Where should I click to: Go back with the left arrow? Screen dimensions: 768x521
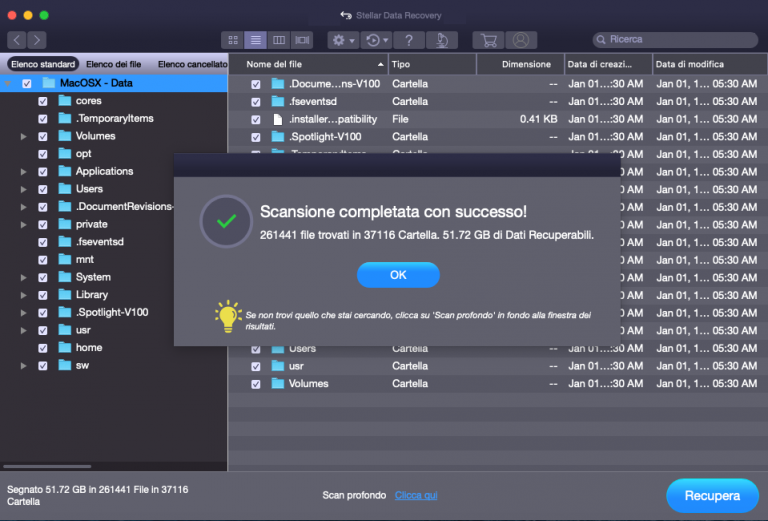click(x=16, y=40)
